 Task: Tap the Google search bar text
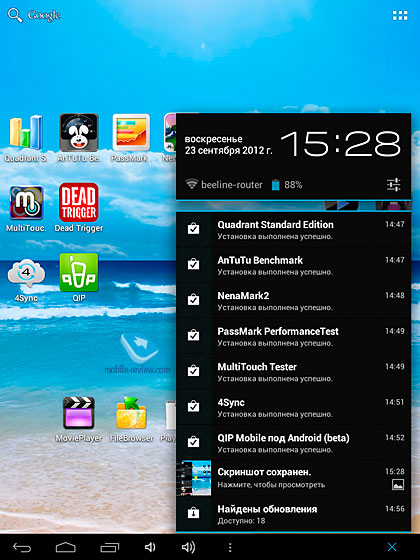click(x=44, y=15)
